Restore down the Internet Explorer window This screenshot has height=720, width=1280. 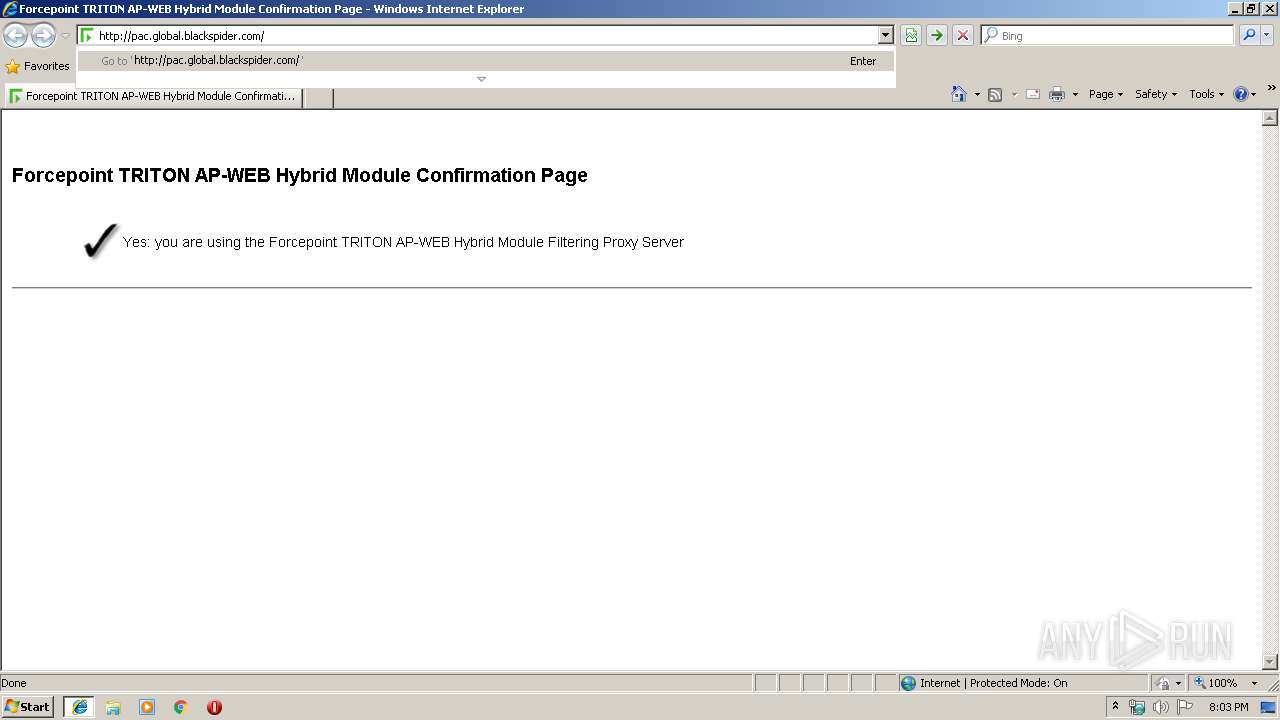[1251, 8]
